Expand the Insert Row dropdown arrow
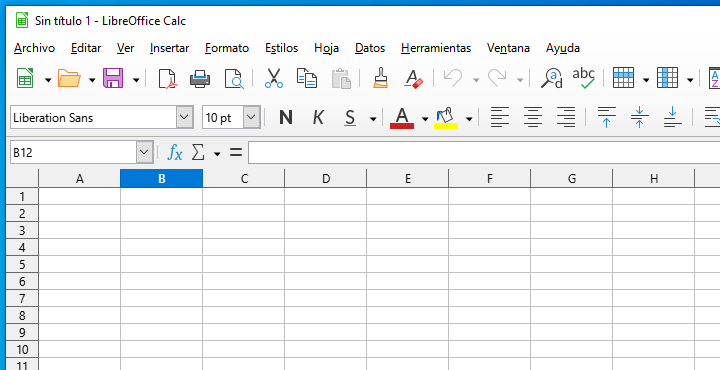Viewport: 720px width, 370px height. pyautogui.click(x=646, y=80)
